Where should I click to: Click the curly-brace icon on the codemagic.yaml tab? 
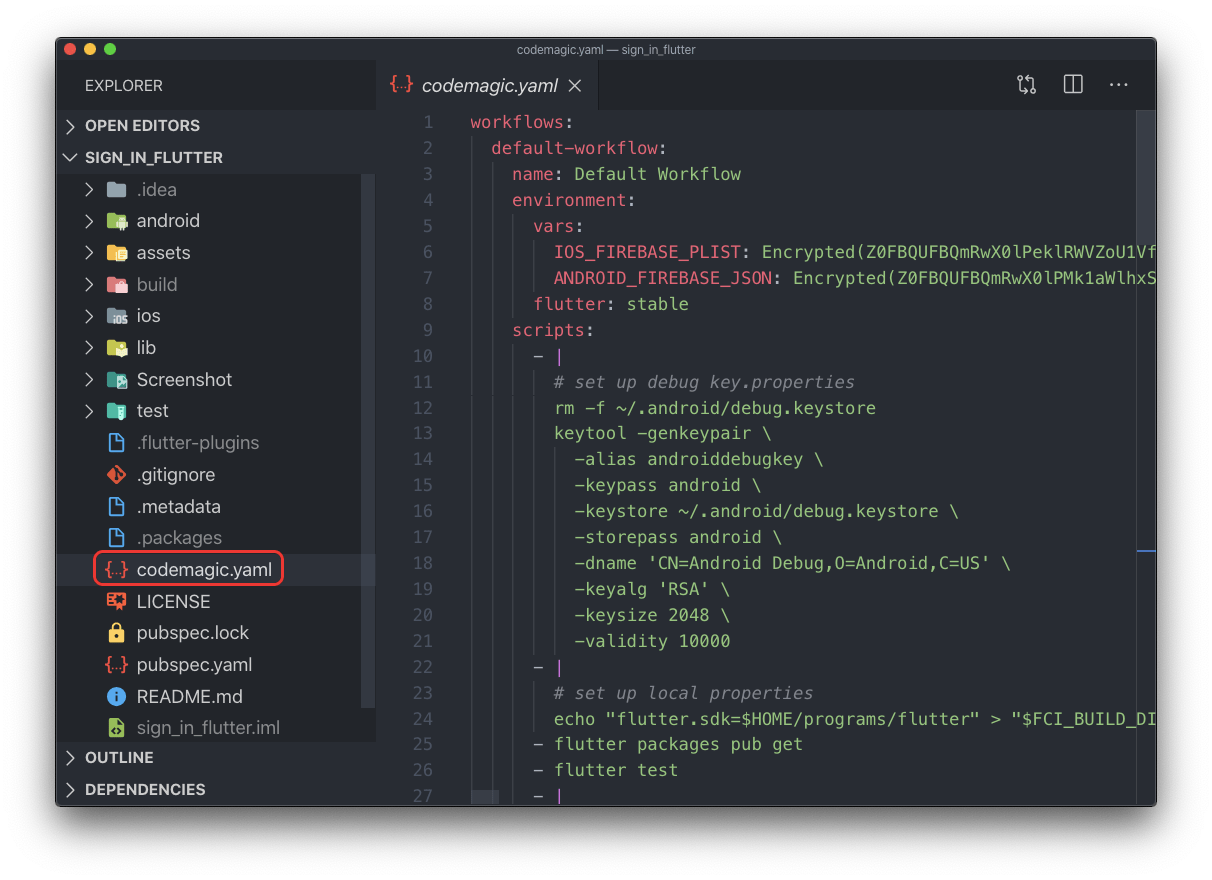[400, 85]
